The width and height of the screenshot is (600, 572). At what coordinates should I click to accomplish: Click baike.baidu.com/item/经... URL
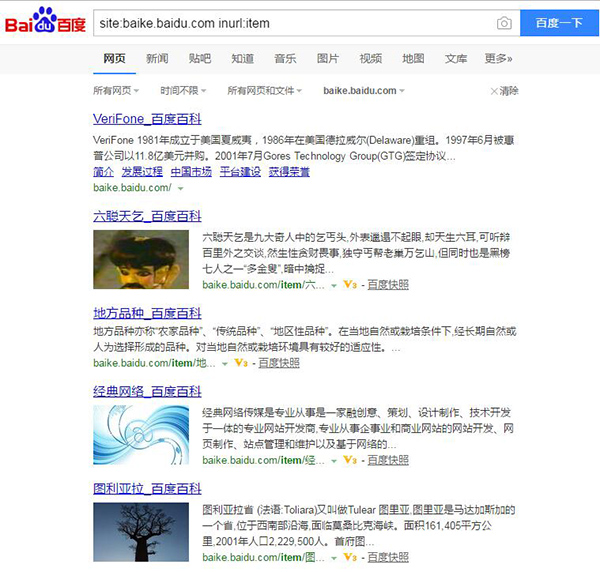263,460
